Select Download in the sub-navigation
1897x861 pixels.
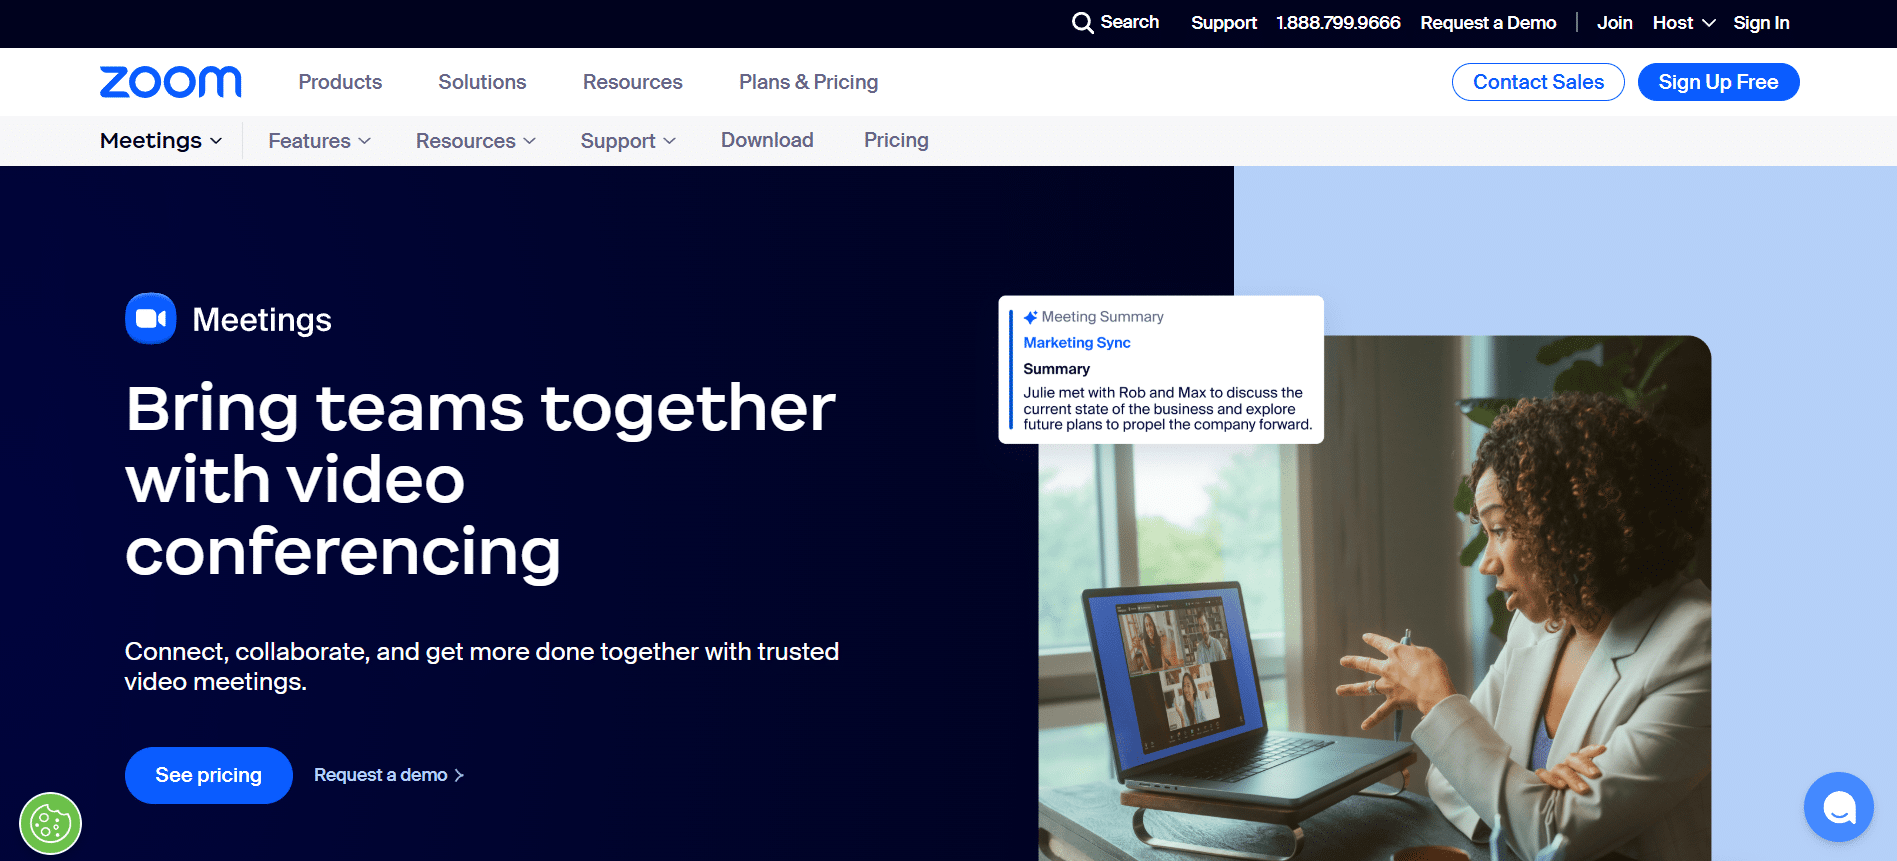(x=767, y=140)
